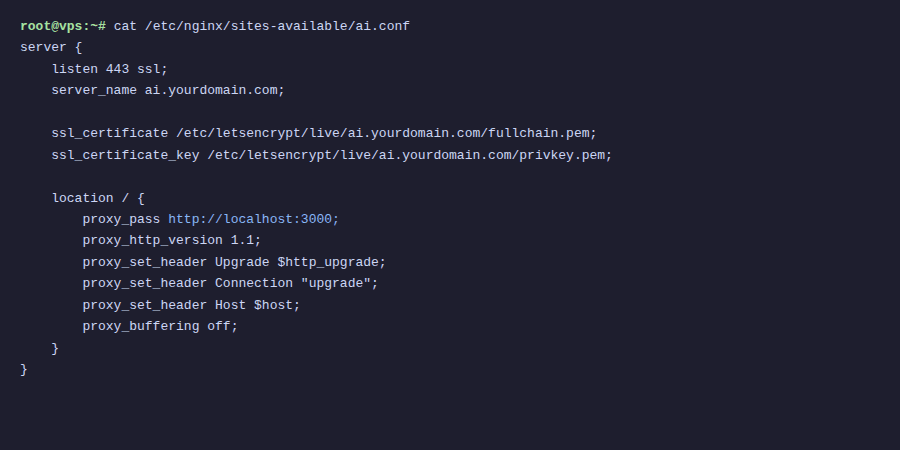
Task: Click the http://localhost:3000 proxy URL
Action: click(x=254, y=219)
